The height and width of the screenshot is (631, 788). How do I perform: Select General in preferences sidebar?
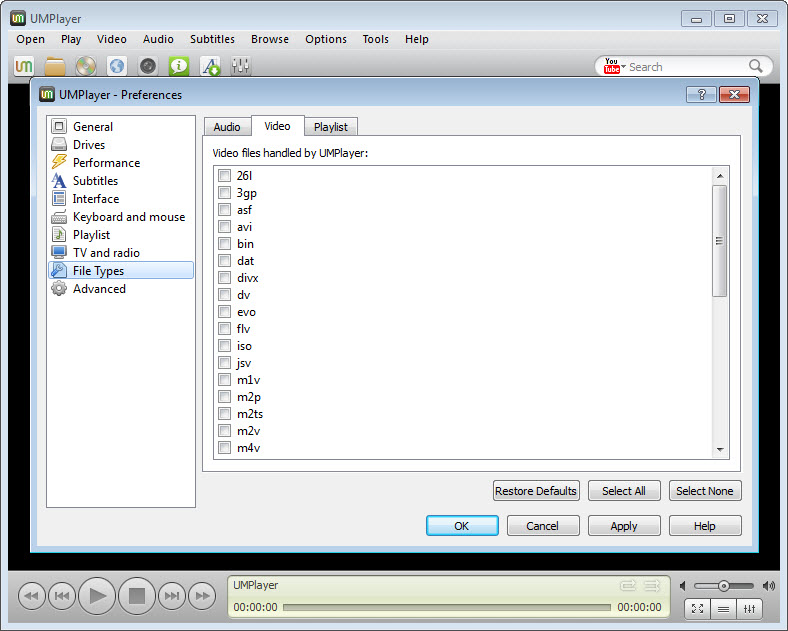point(121,127)
